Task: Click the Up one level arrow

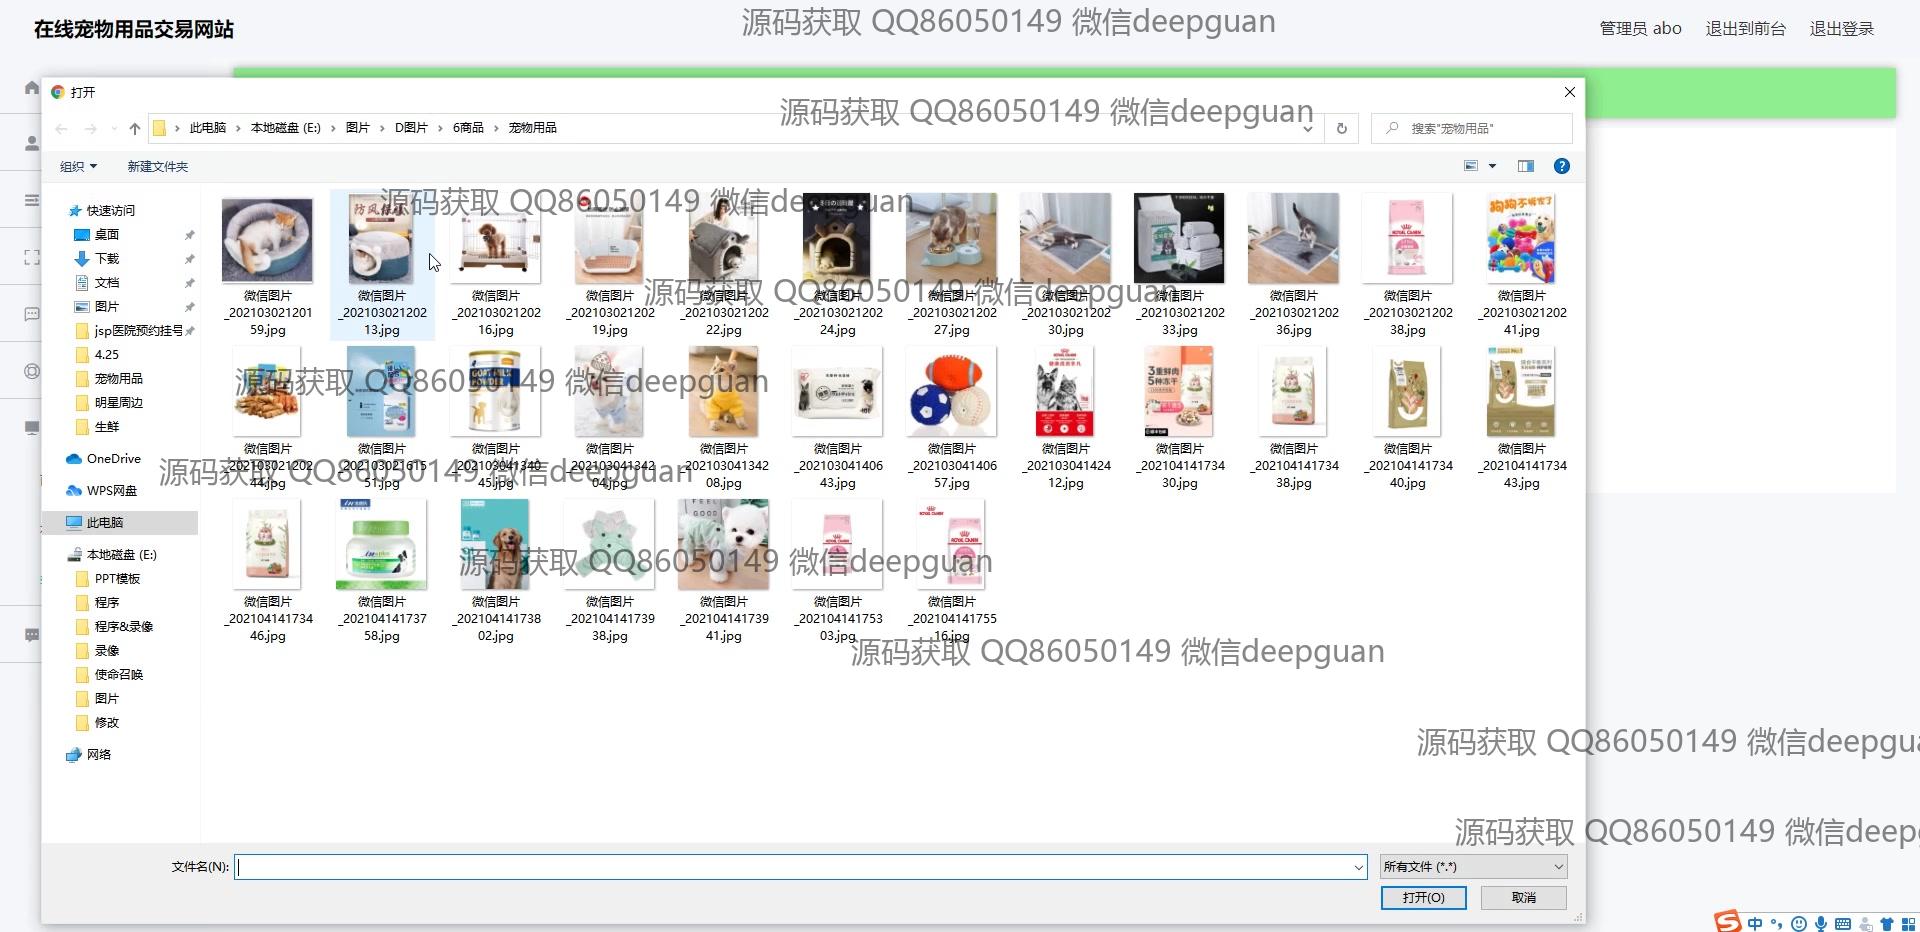Action: [x=135, y=129]
